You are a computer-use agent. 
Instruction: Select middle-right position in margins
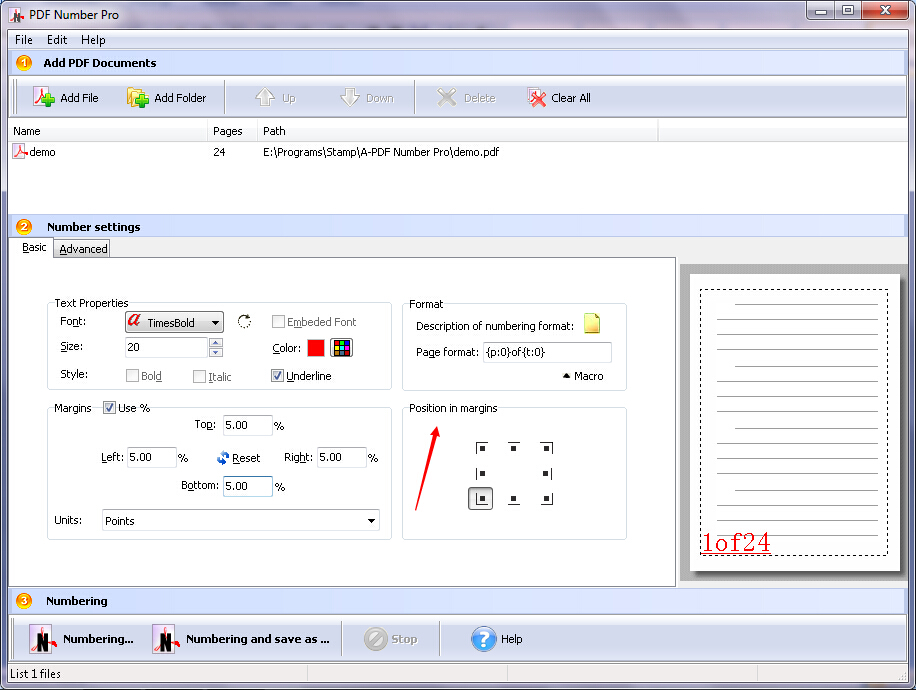(546, 473)
